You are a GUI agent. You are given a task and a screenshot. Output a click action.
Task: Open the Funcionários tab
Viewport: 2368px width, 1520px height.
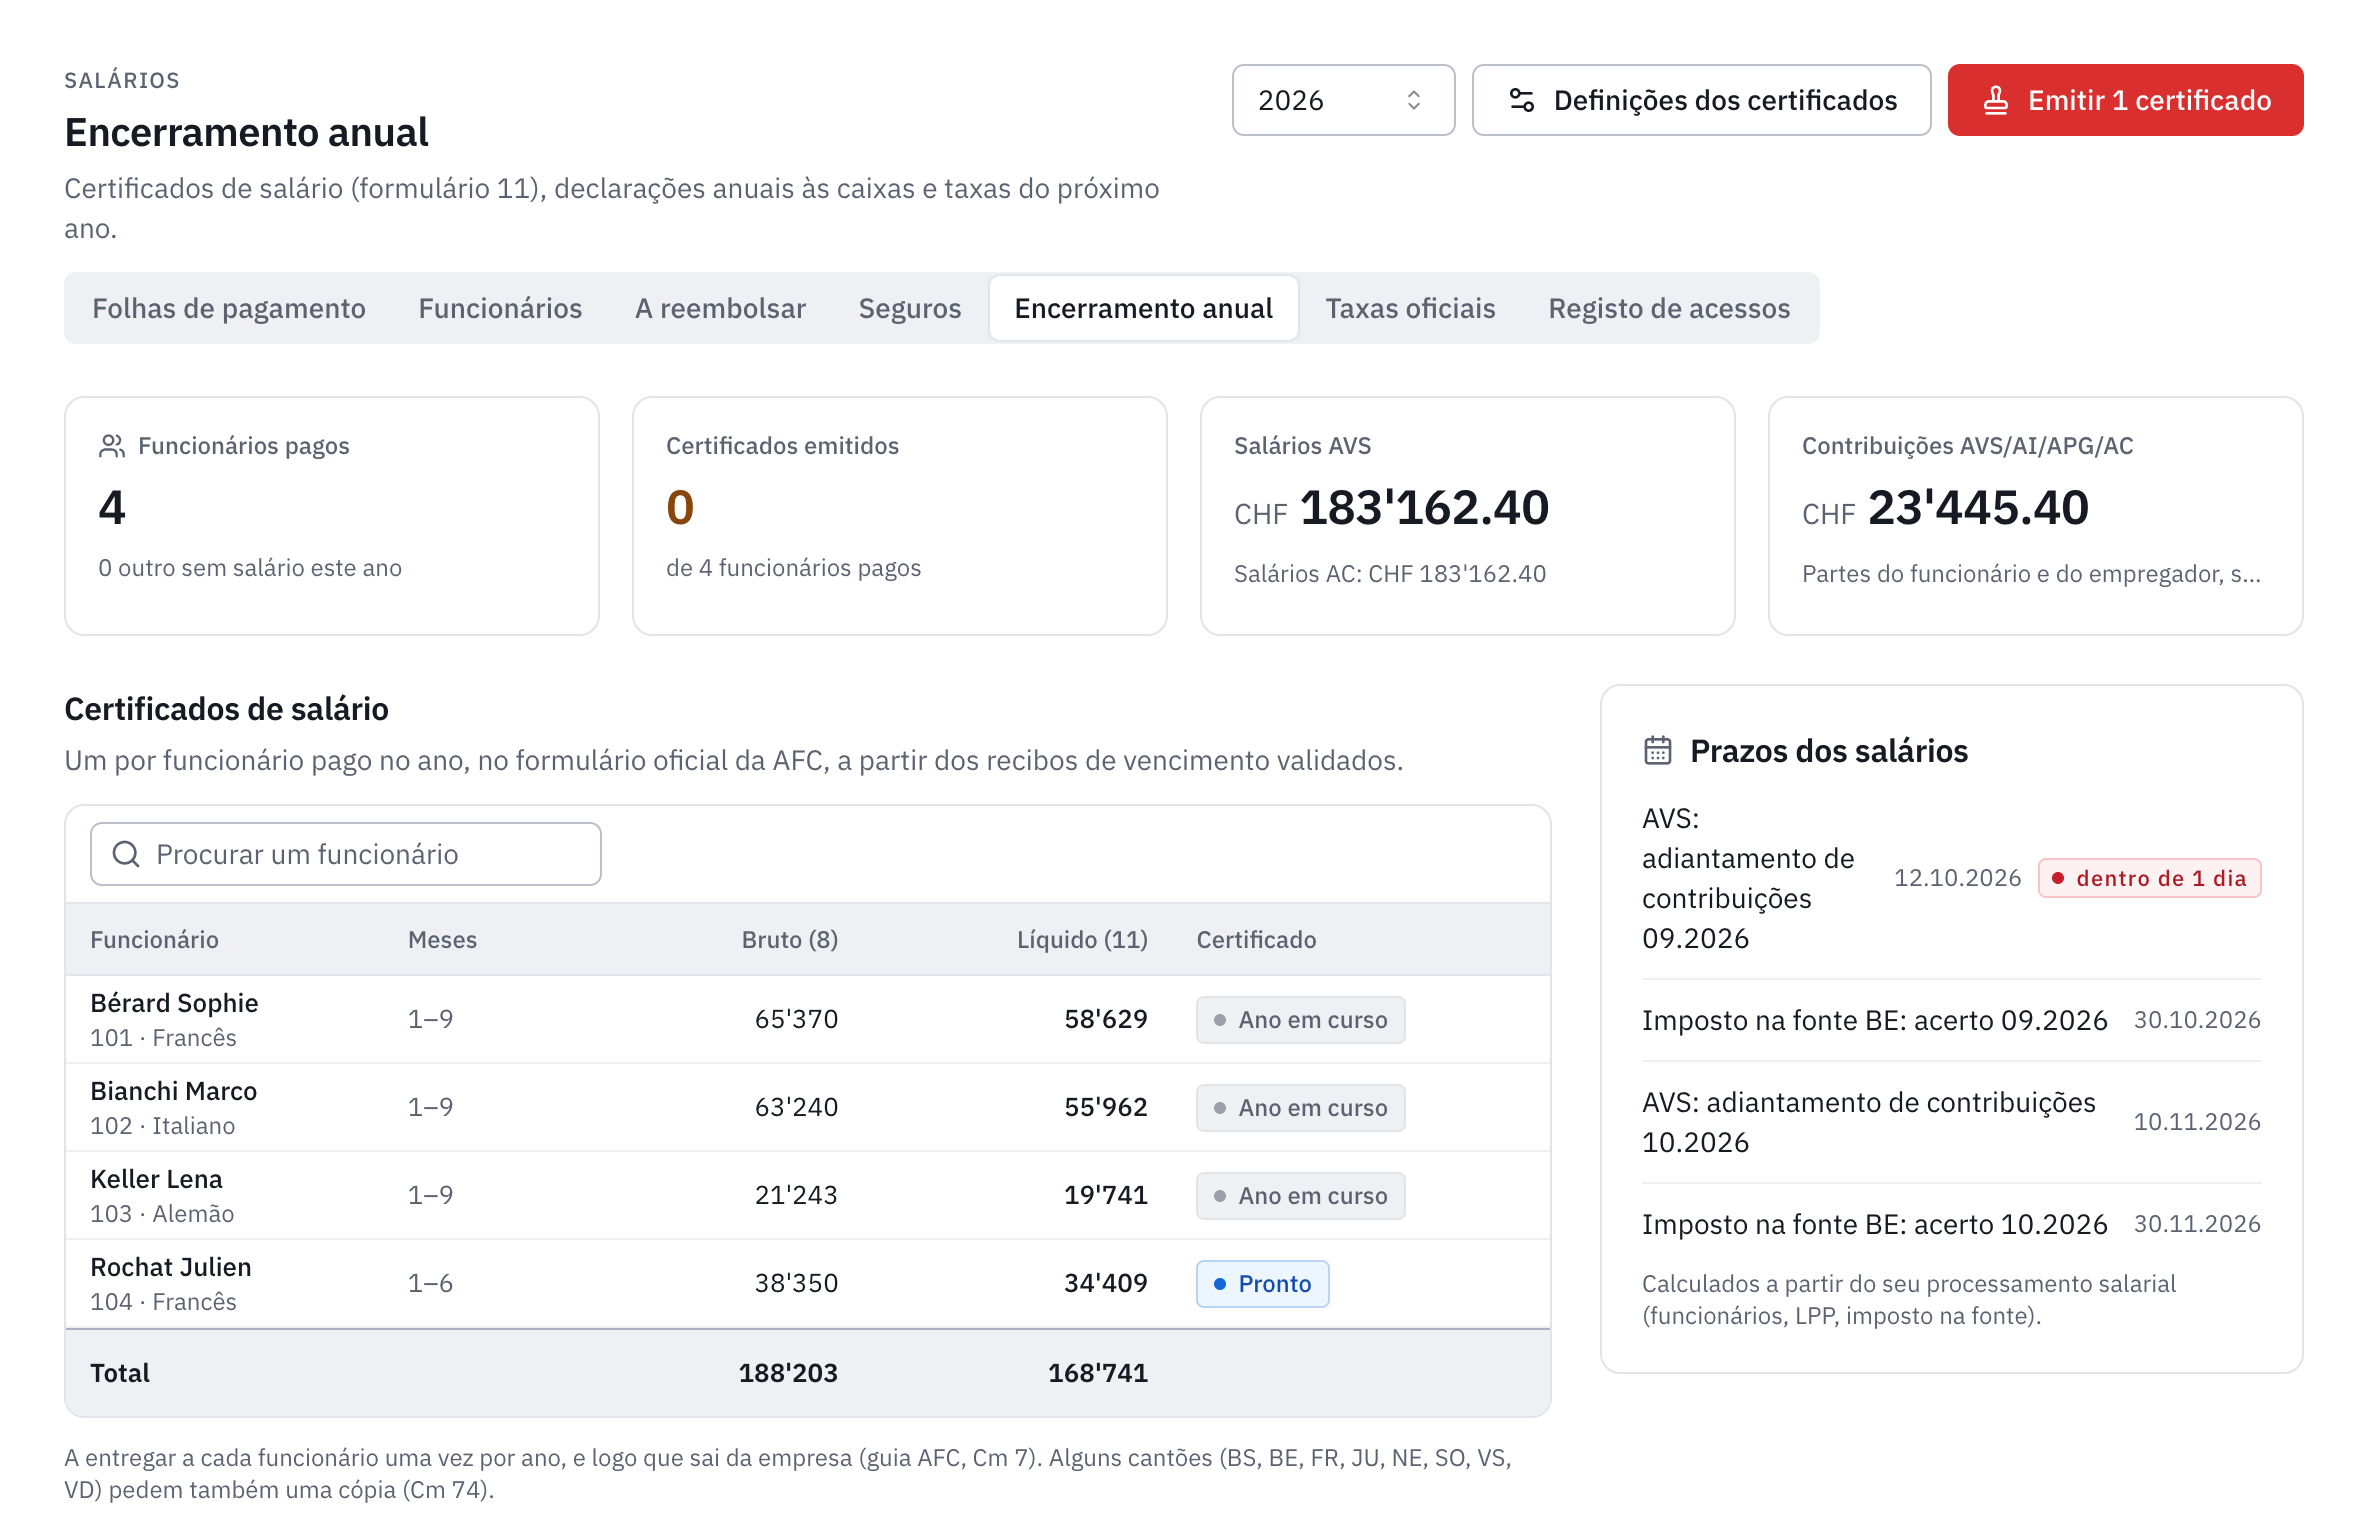click(500, 308)
